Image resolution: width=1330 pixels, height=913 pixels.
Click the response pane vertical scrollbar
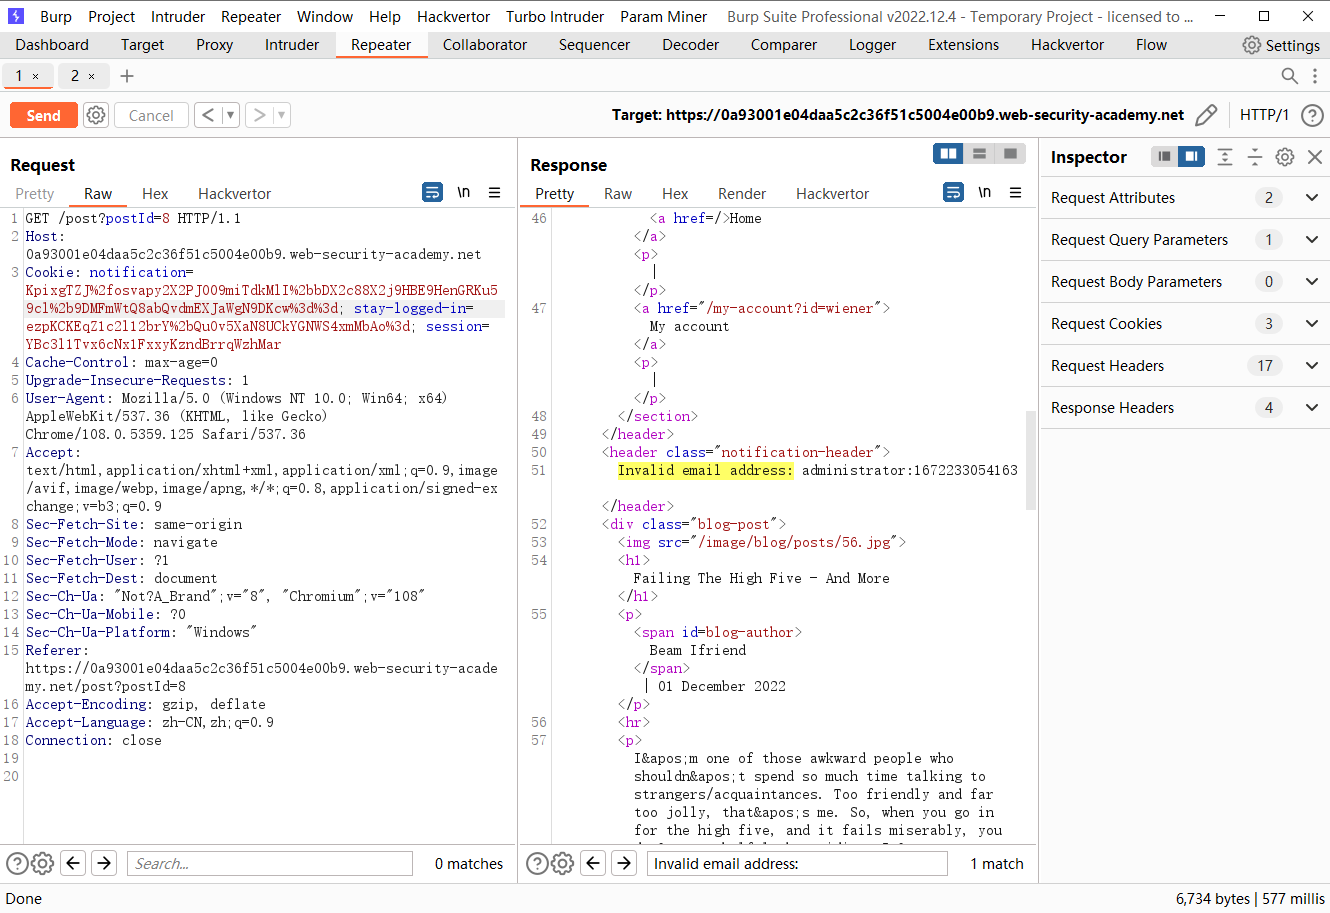pos(1031,460)
